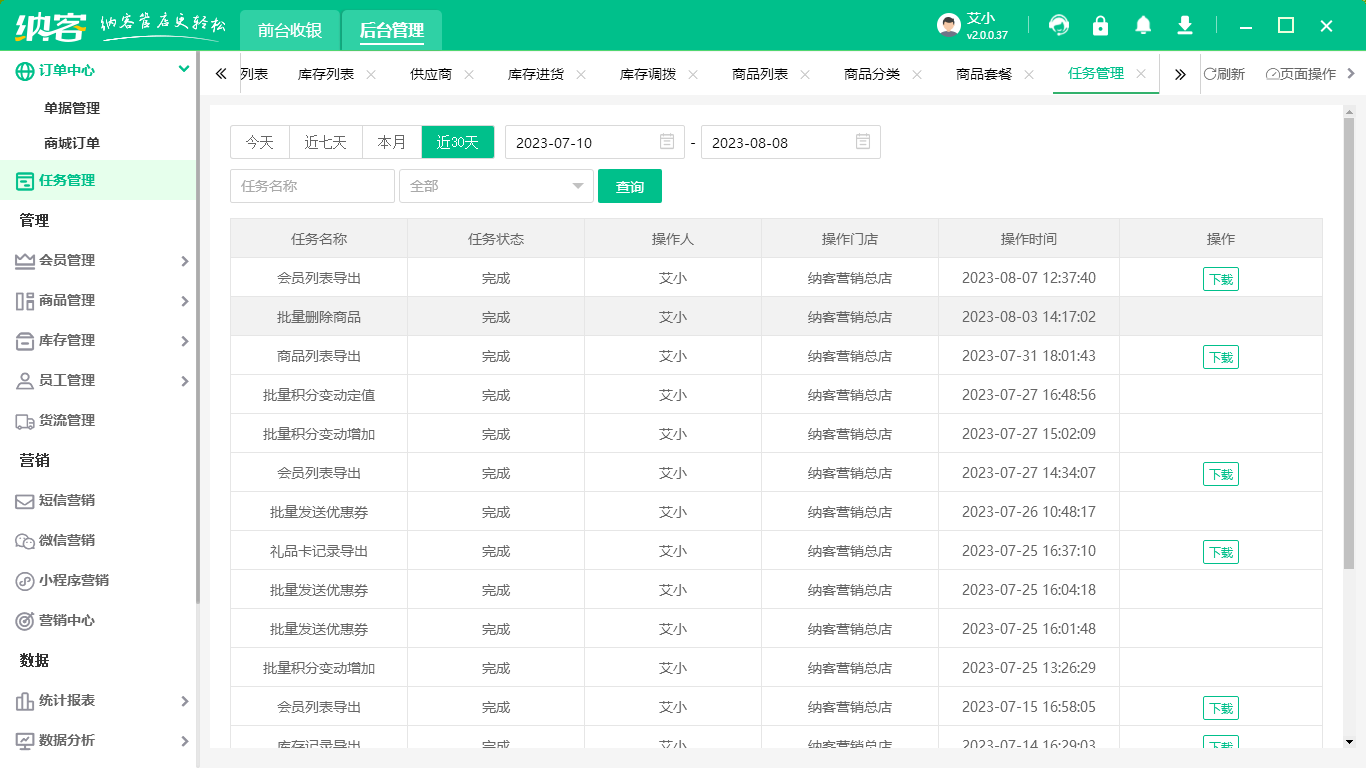Open the 页面操作 menu
Viewport: 1366px width, 768px height.
[1300, 74]
